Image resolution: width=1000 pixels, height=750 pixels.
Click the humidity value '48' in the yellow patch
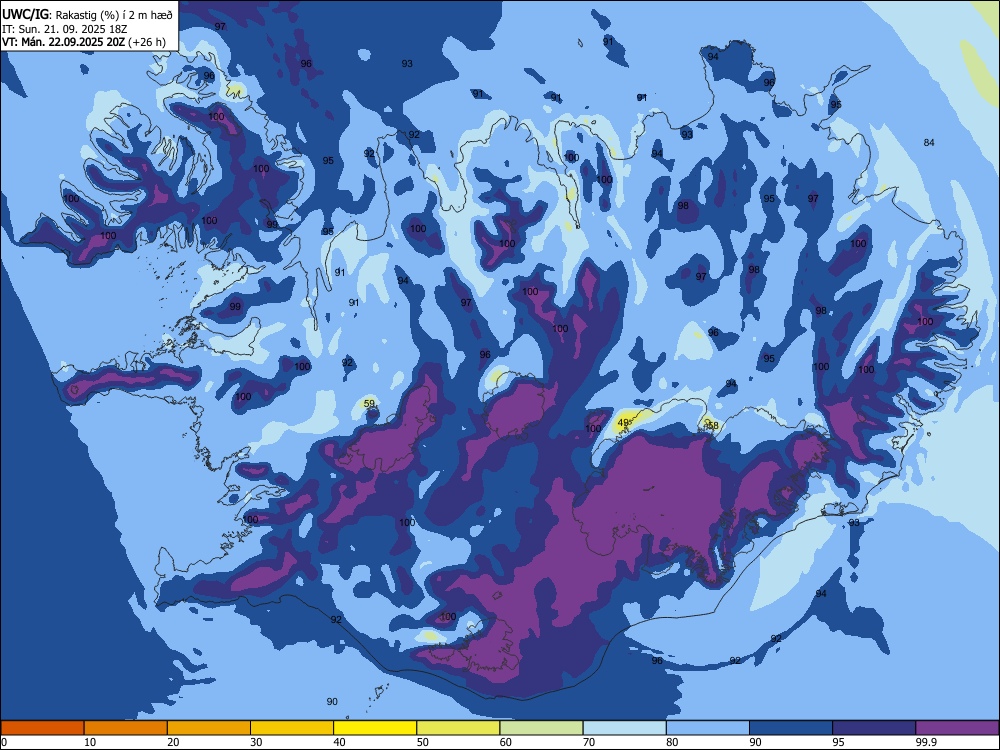[x=623, y=422]
